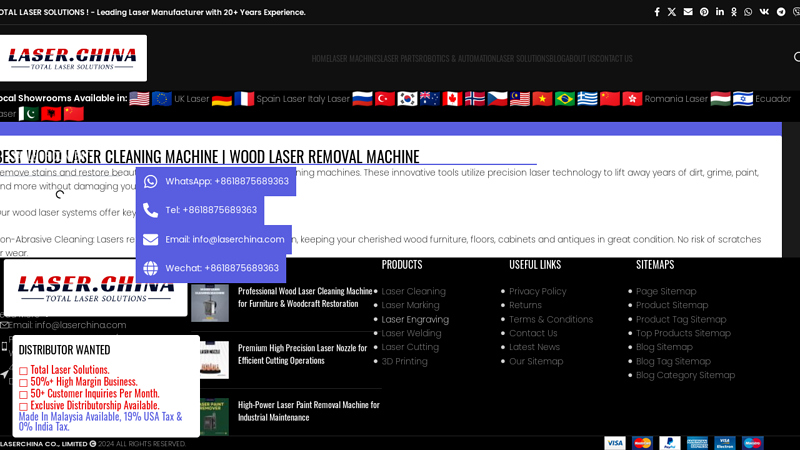Click the Facebook share icon

click(657, 12)
